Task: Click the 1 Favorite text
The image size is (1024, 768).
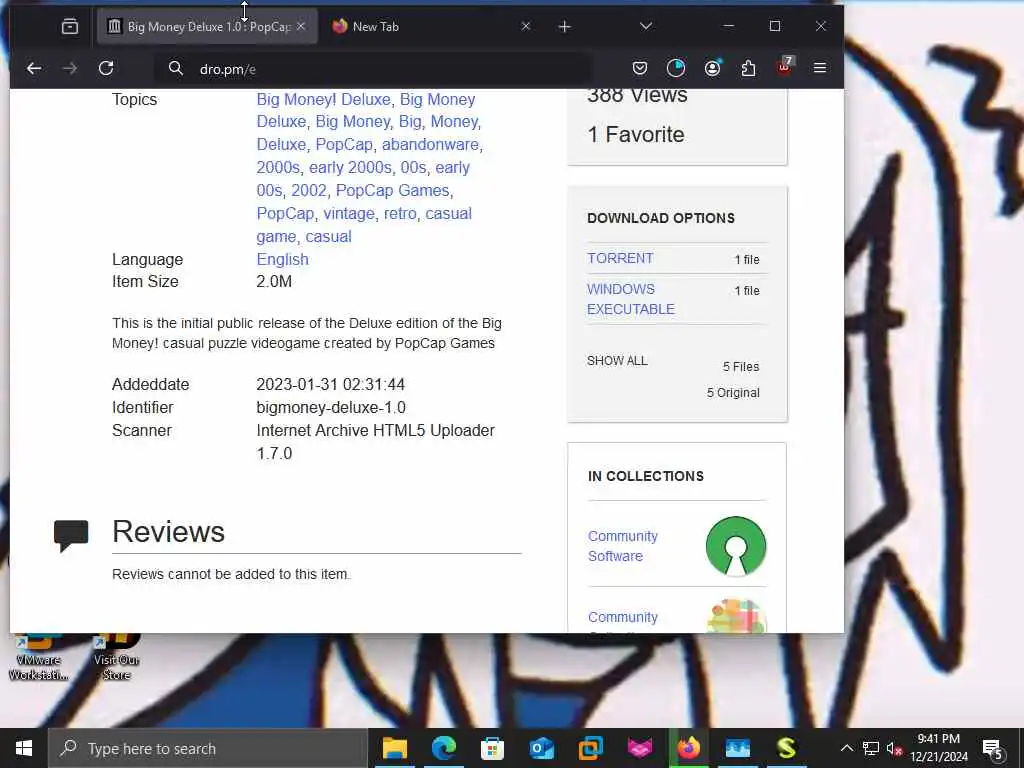Action: pos(636,135)
